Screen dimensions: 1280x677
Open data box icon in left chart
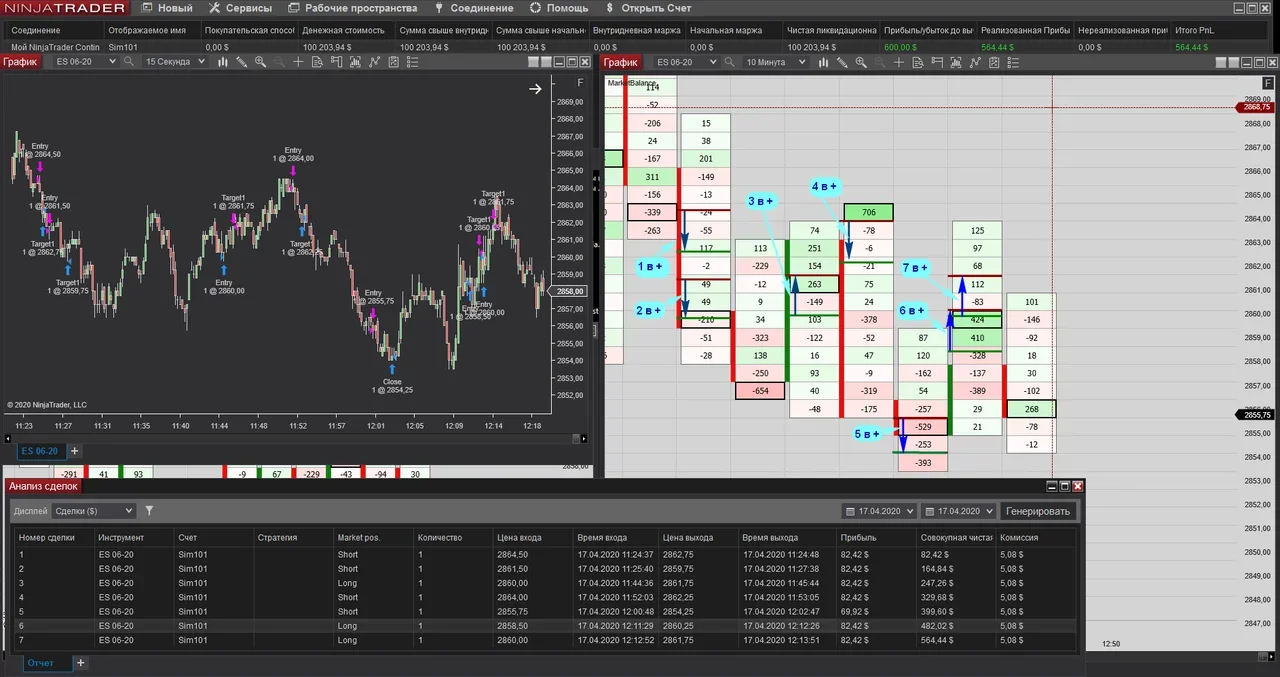point(317,62)
